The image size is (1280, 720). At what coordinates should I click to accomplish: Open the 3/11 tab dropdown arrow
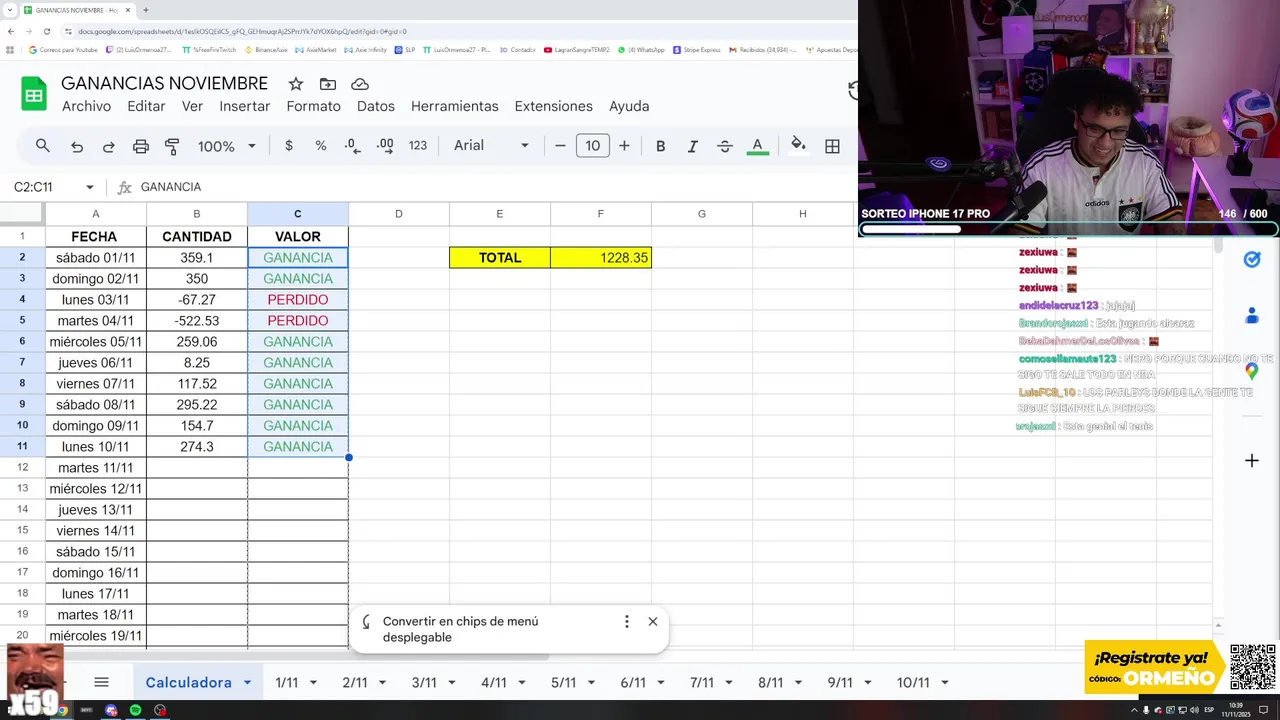[452, 683]
